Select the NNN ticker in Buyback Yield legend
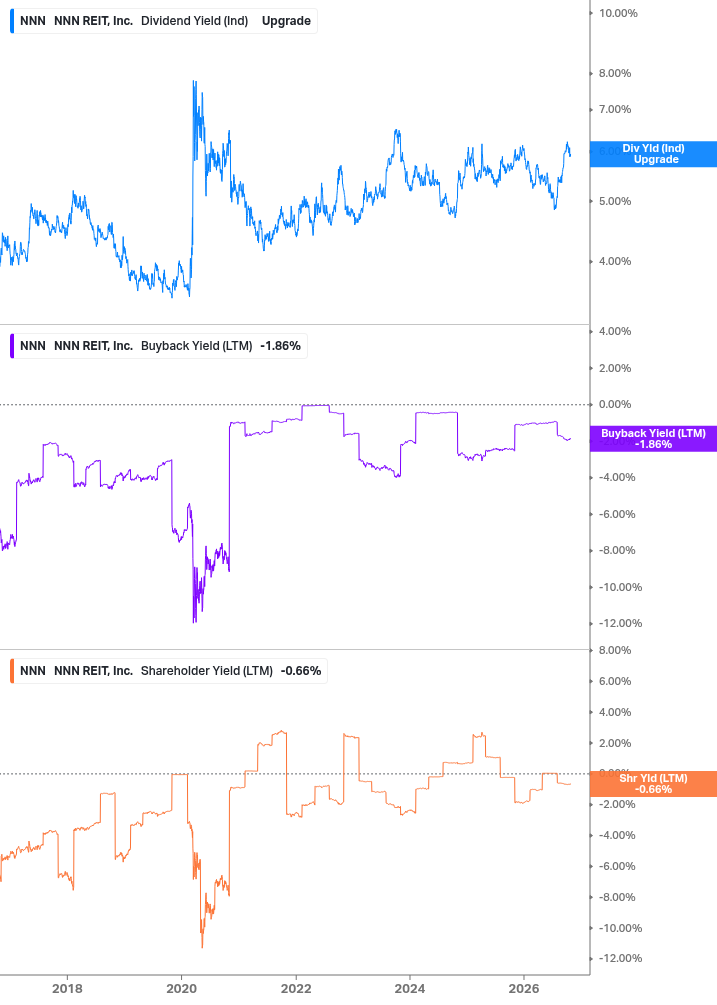Screen dimensions: 717x1005 (33, 345)
